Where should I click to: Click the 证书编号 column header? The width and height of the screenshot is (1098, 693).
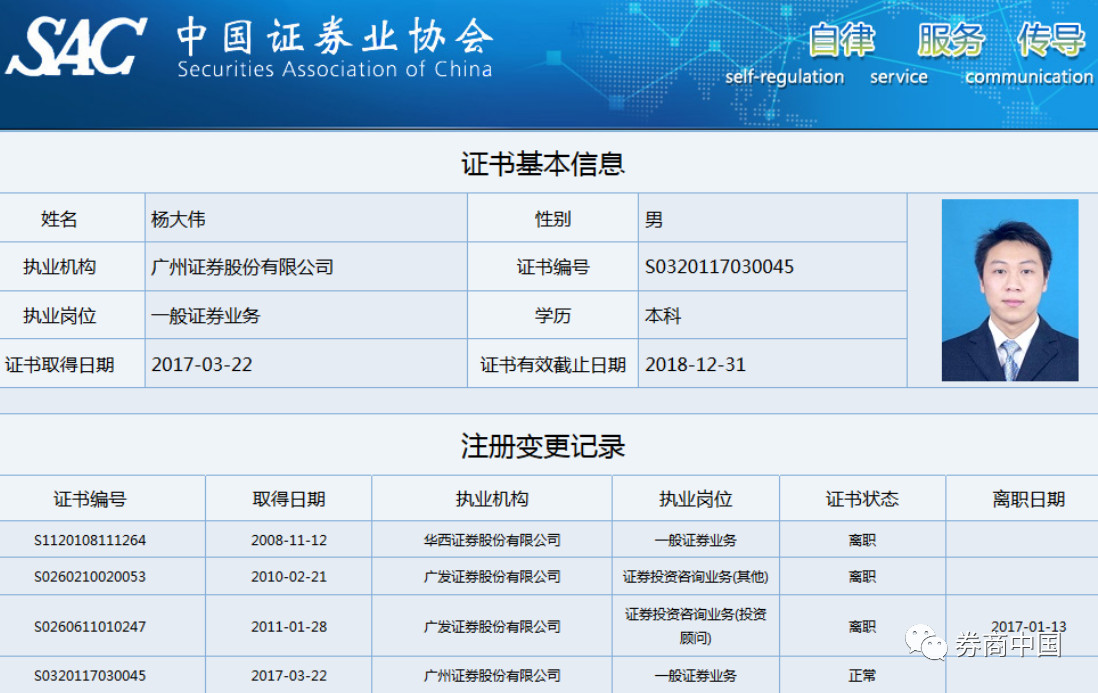click(90, 499)
